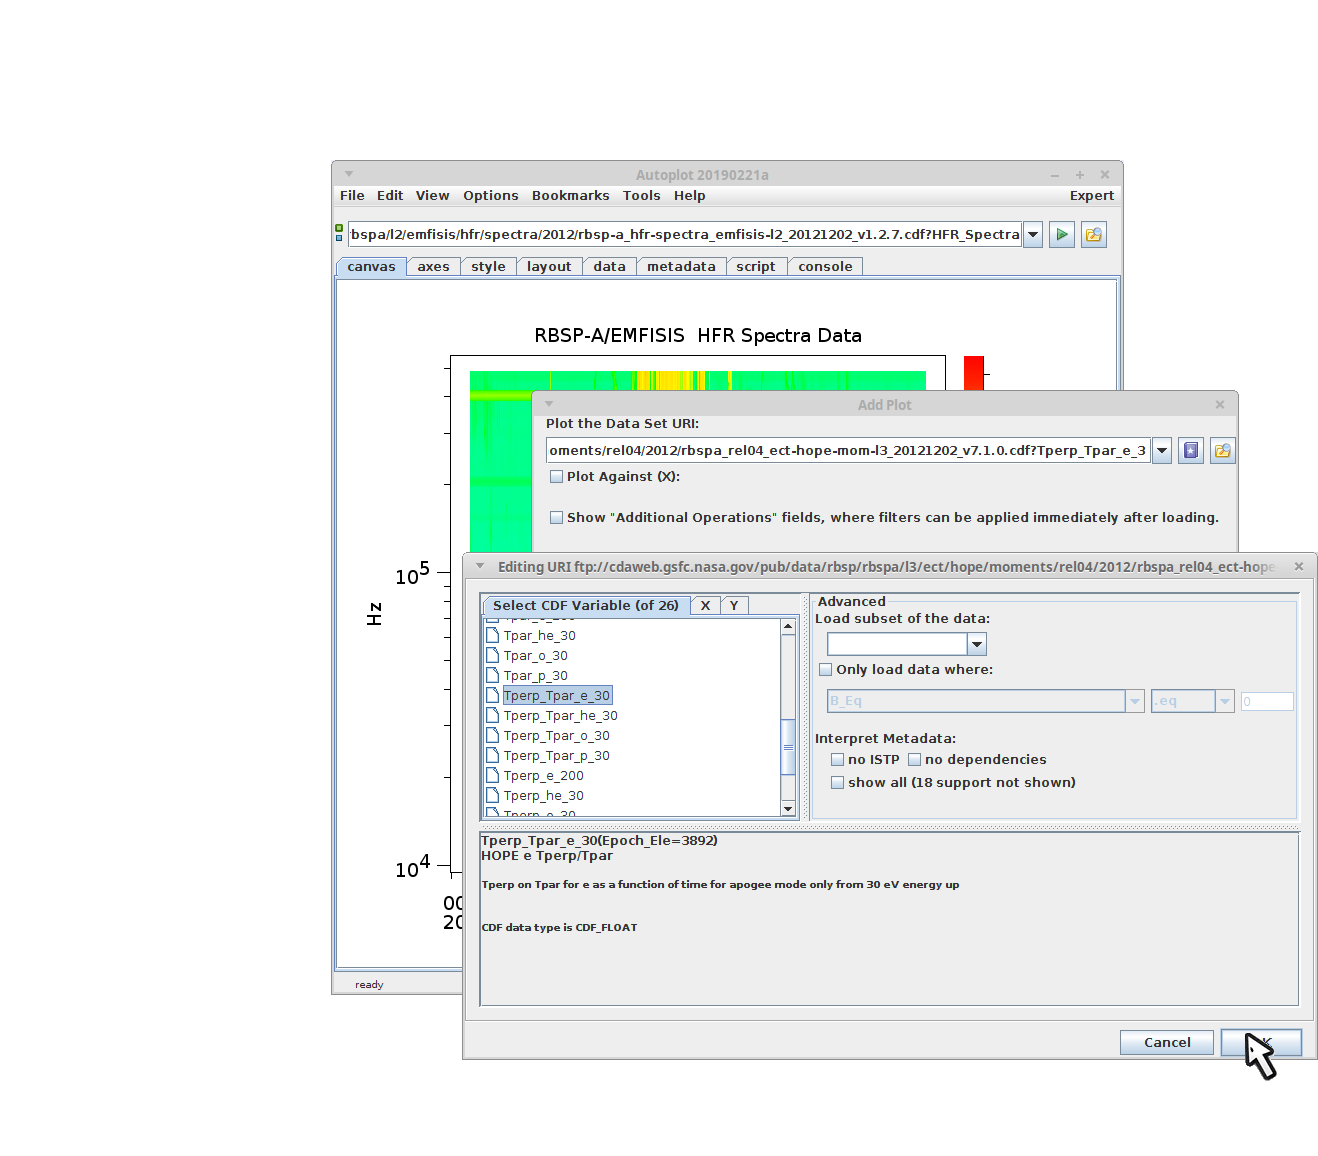Click the file icon next to Tperp_Tpar_e_30
This screenshot has width=1318, height=1156.
[492, 695]
